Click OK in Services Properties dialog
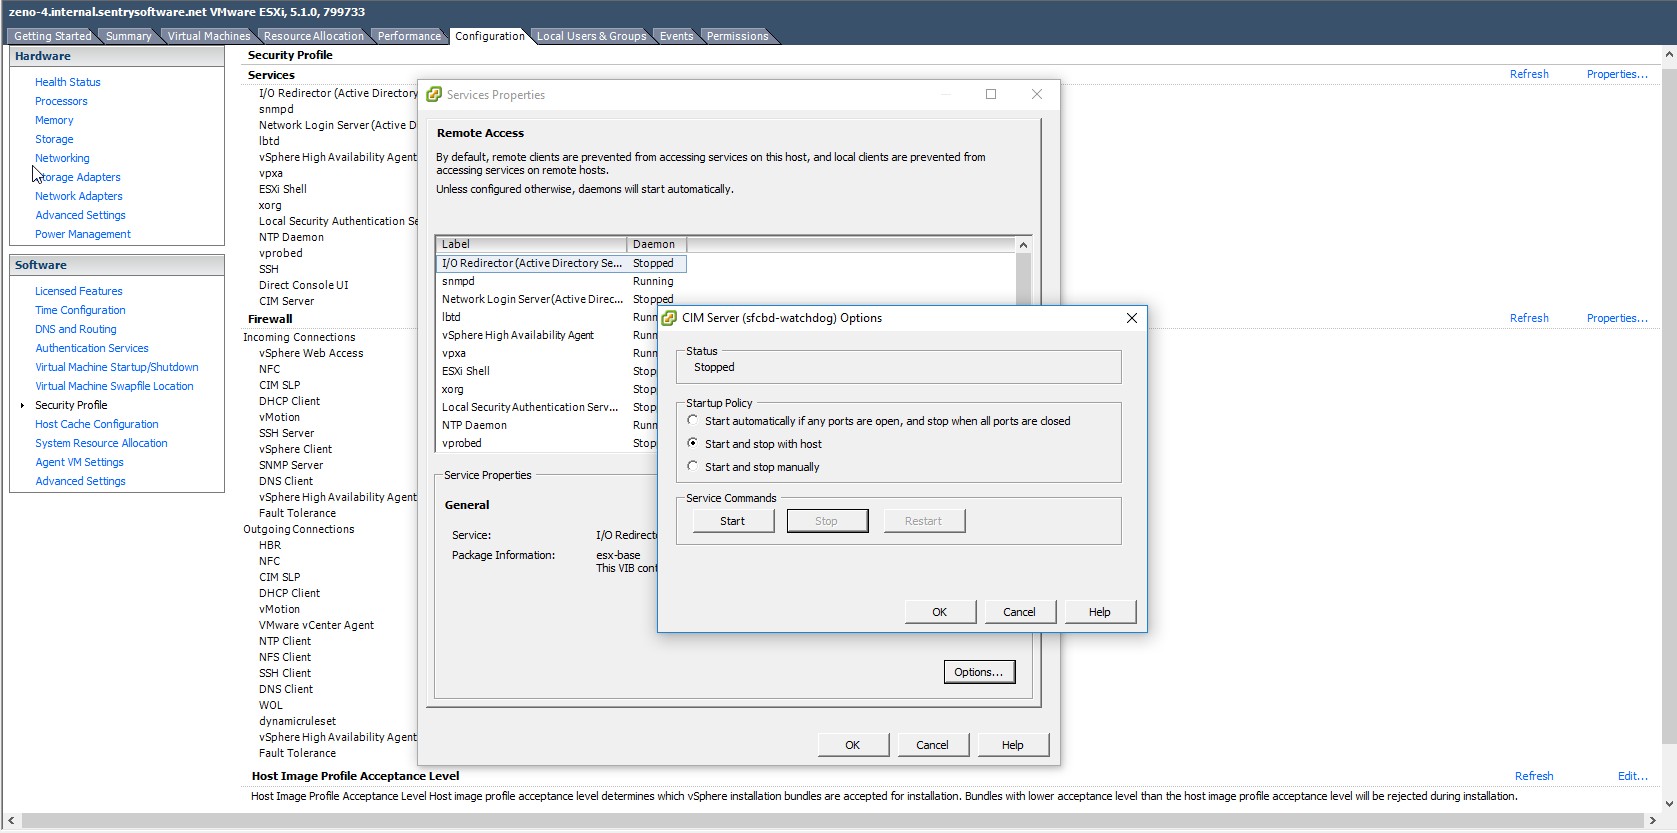 (853, 745)
